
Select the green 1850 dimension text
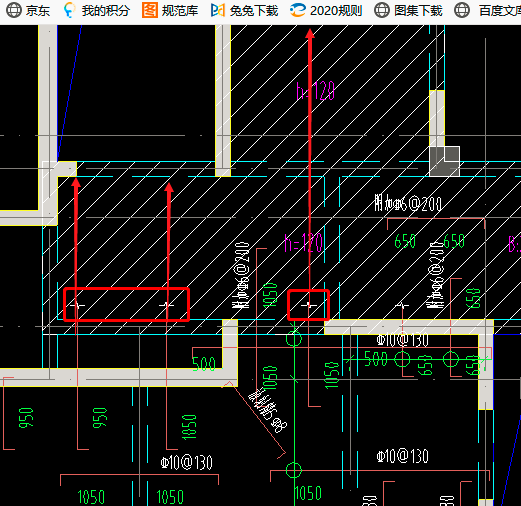tap(189, 427)
